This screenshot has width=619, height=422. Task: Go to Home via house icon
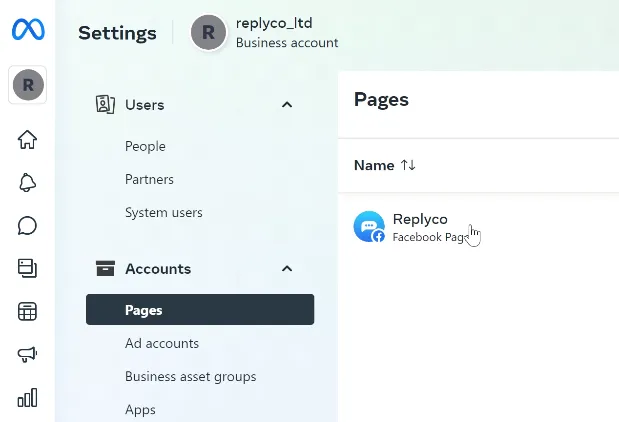point(27,140)
